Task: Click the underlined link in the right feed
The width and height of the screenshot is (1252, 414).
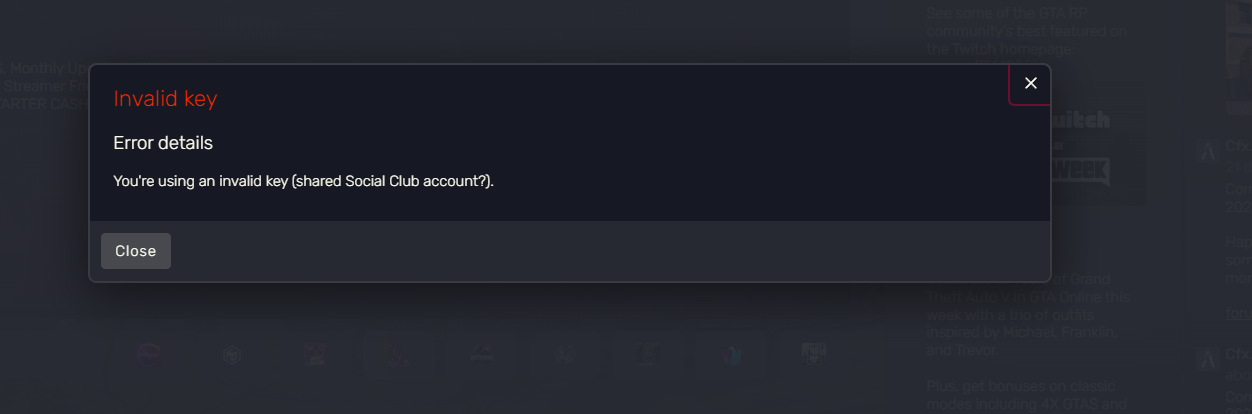Action: pyautogui.click(x=1239, y=313)
